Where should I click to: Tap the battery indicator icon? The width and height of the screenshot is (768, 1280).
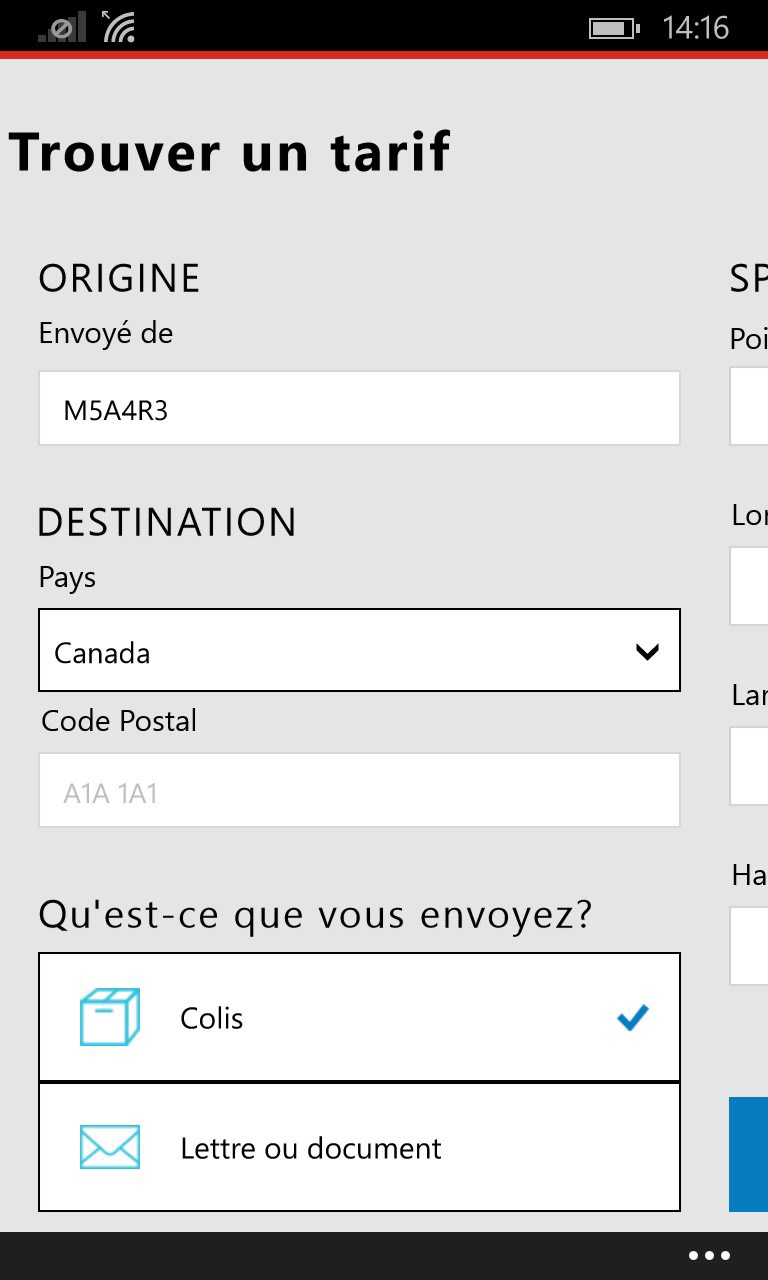click(612, 28)
